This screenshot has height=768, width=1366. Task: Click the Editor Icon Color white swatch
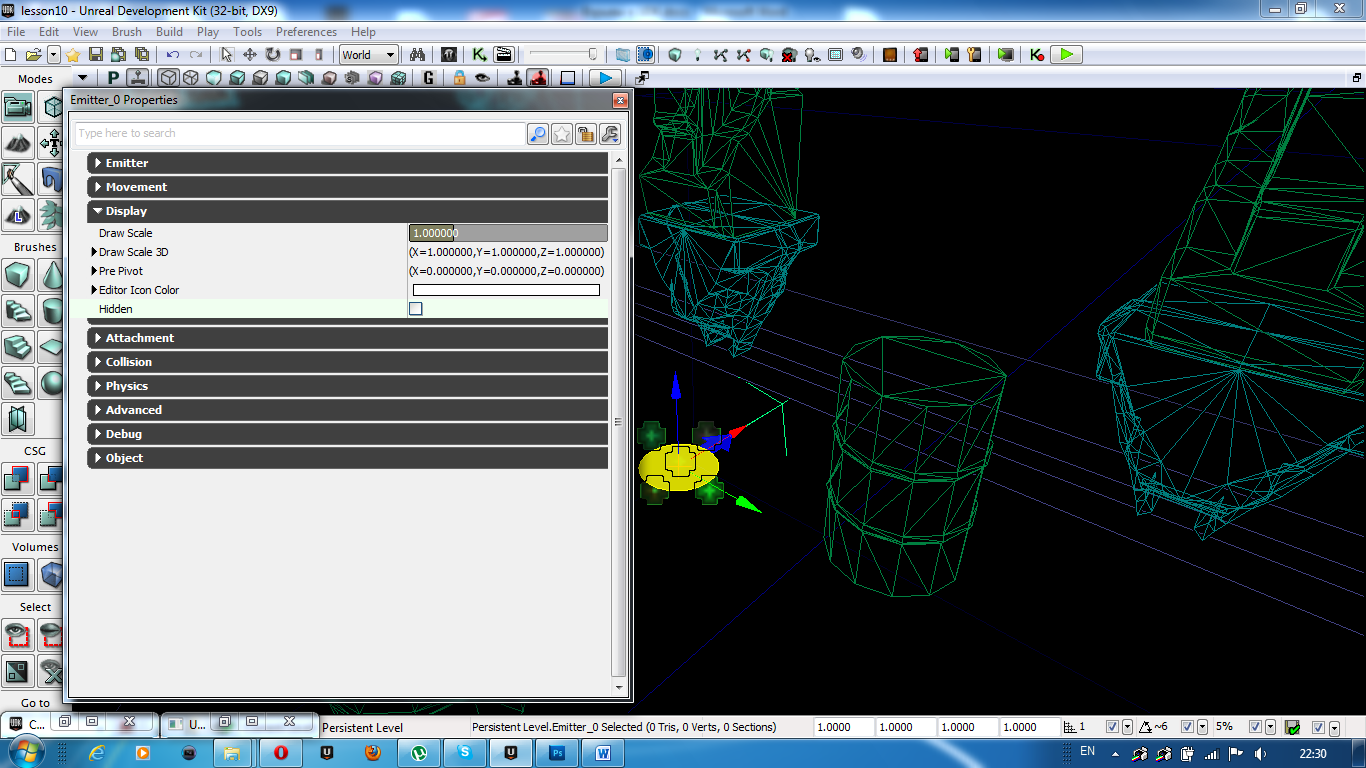(506, 290)
